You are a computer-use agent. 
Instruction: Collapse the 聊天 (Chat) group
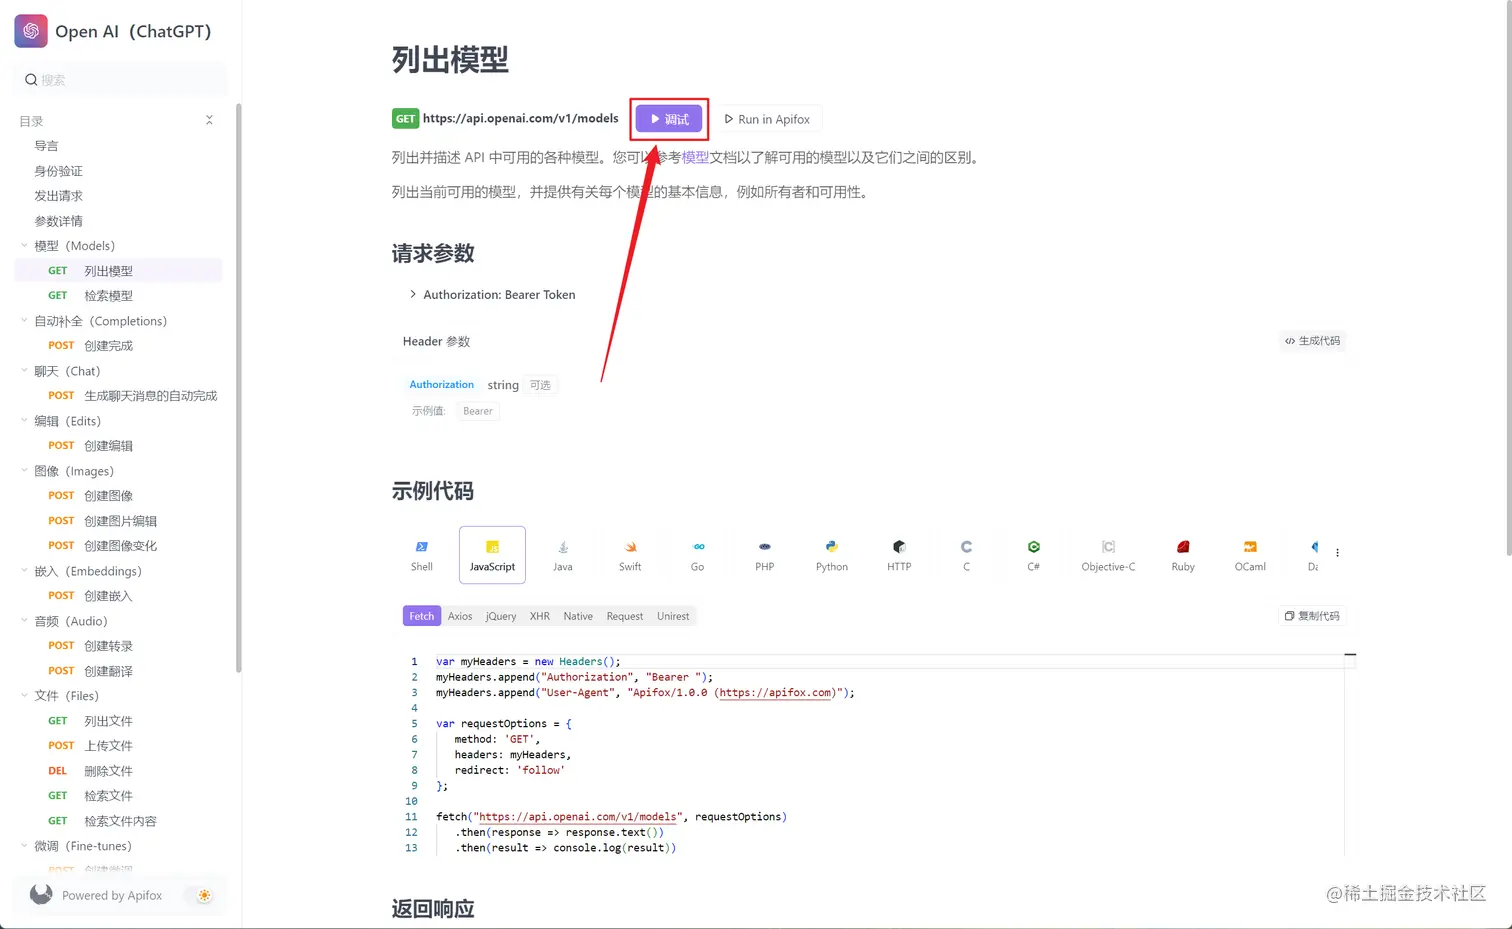[x=24, y=370]
